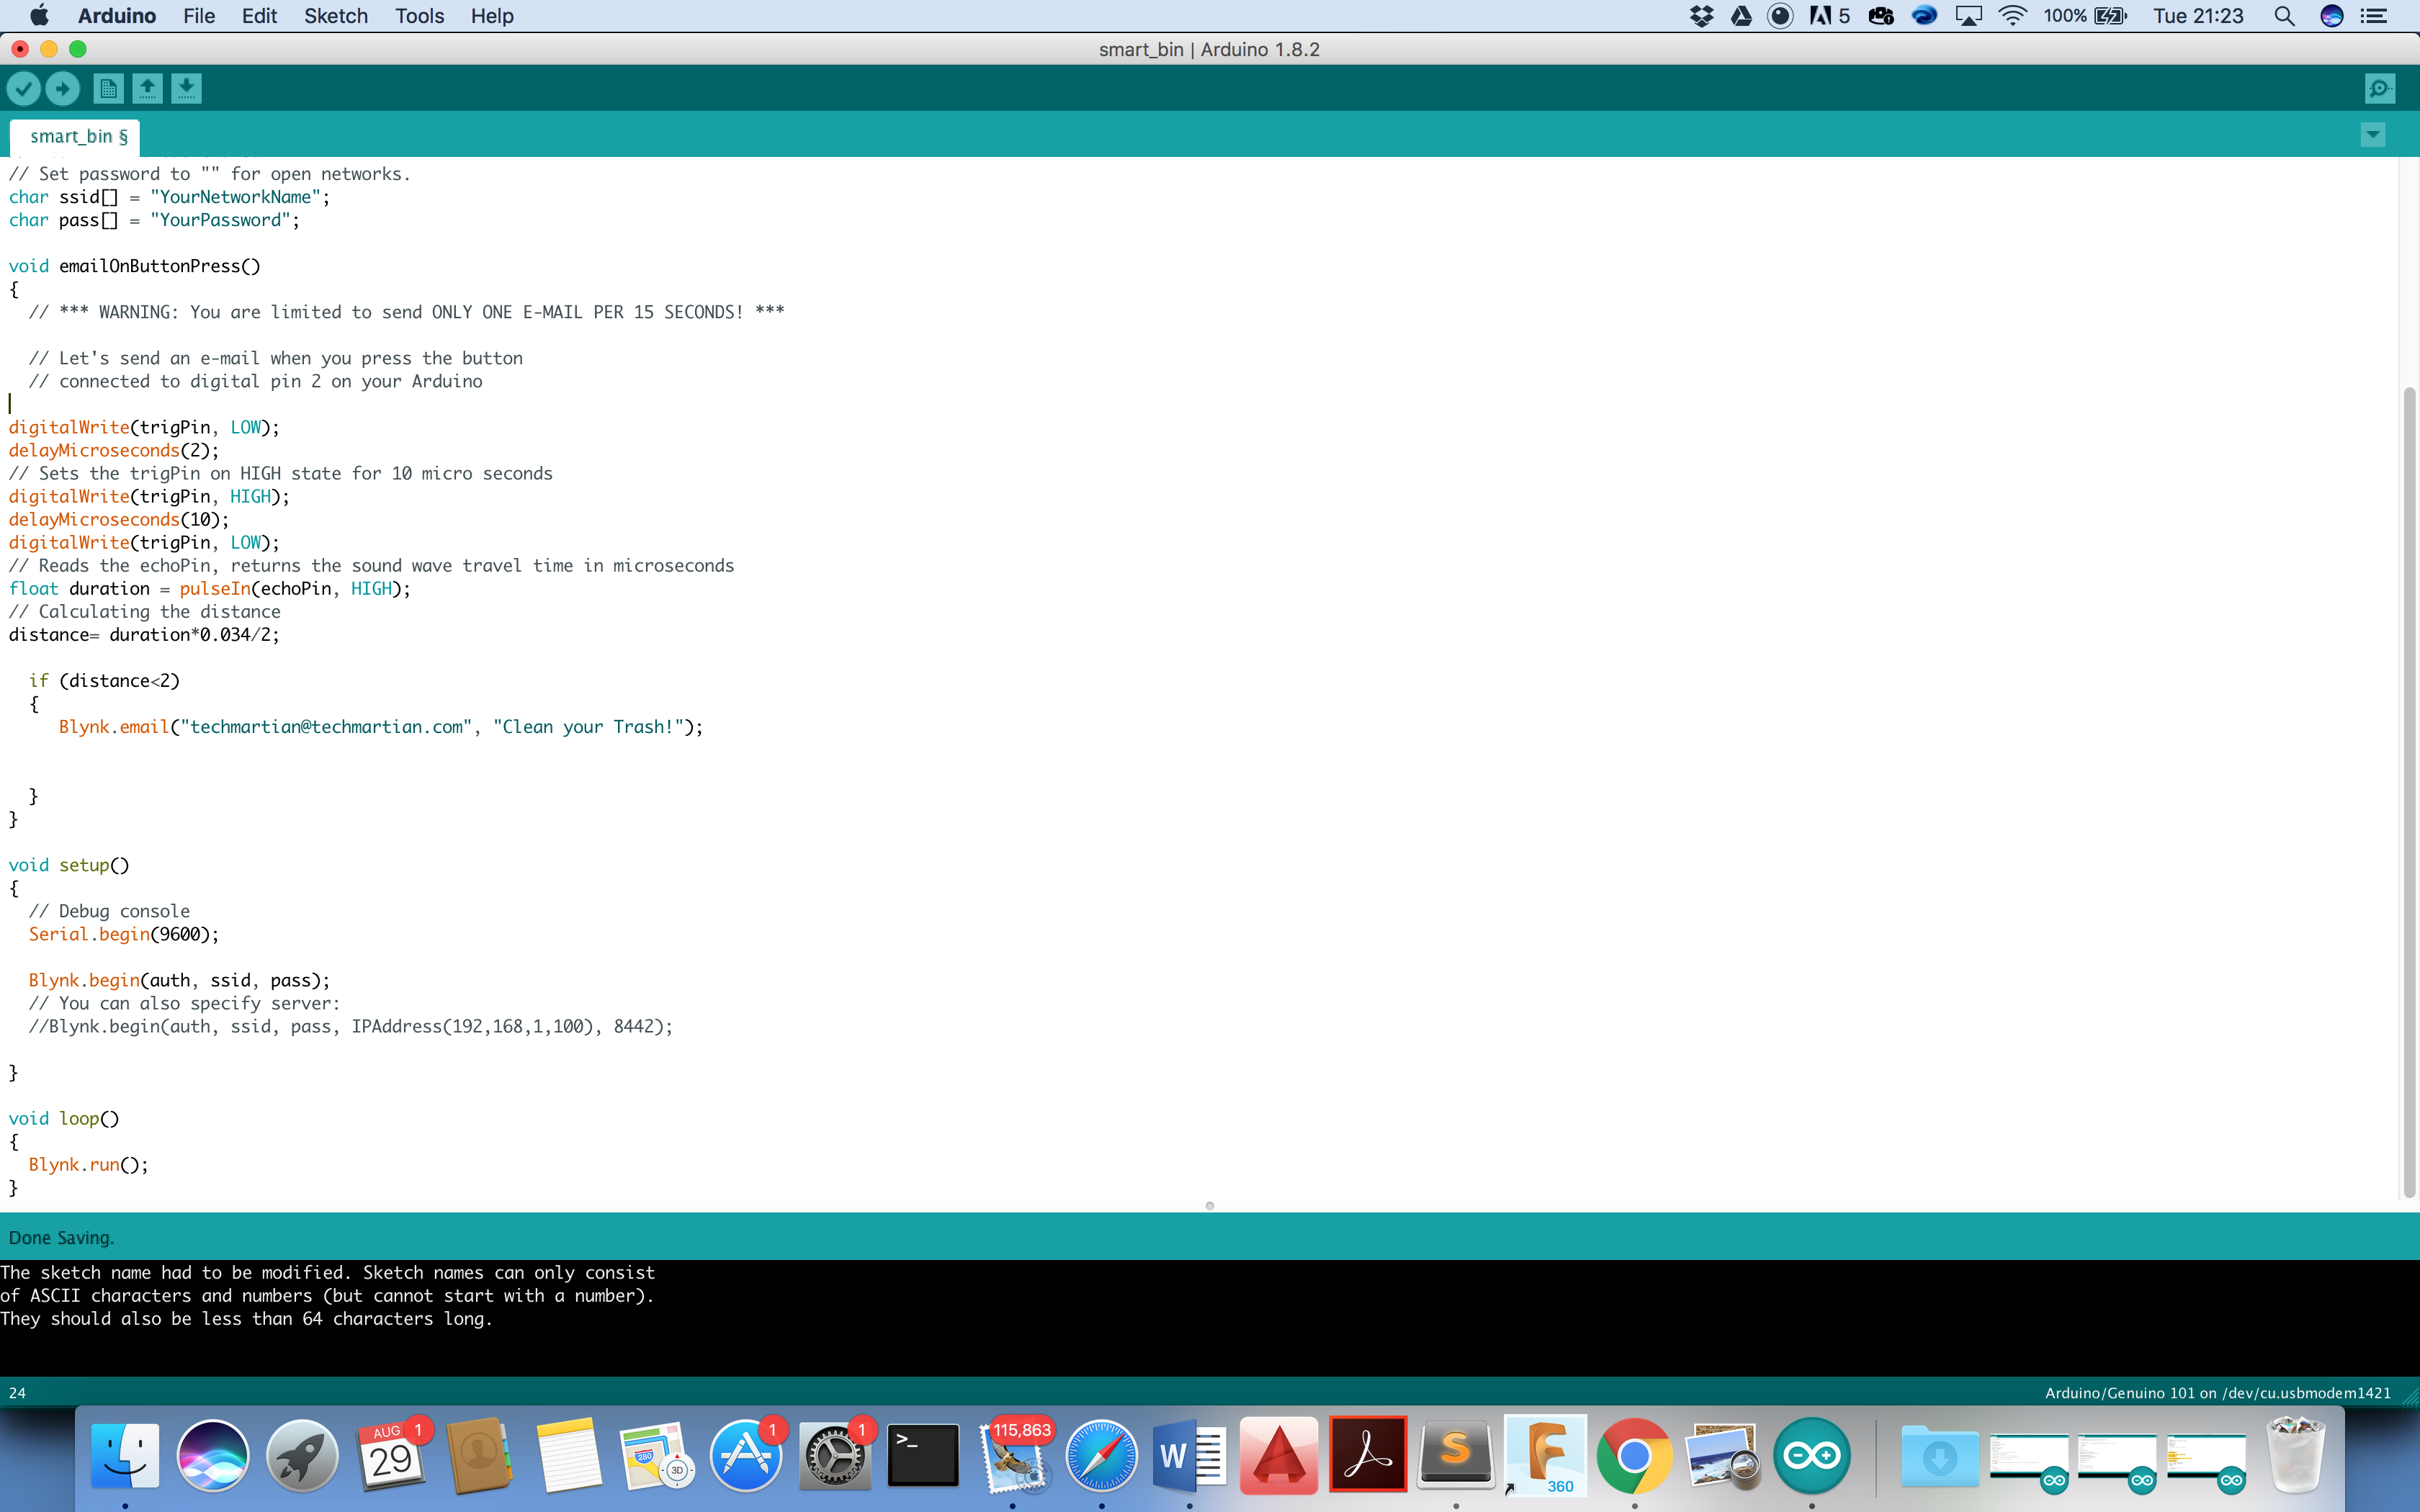Image resolution: width=2420 pixels, height=1512 pixels.
Task: Open the Sketch menu
Action: tap(336, 16)
